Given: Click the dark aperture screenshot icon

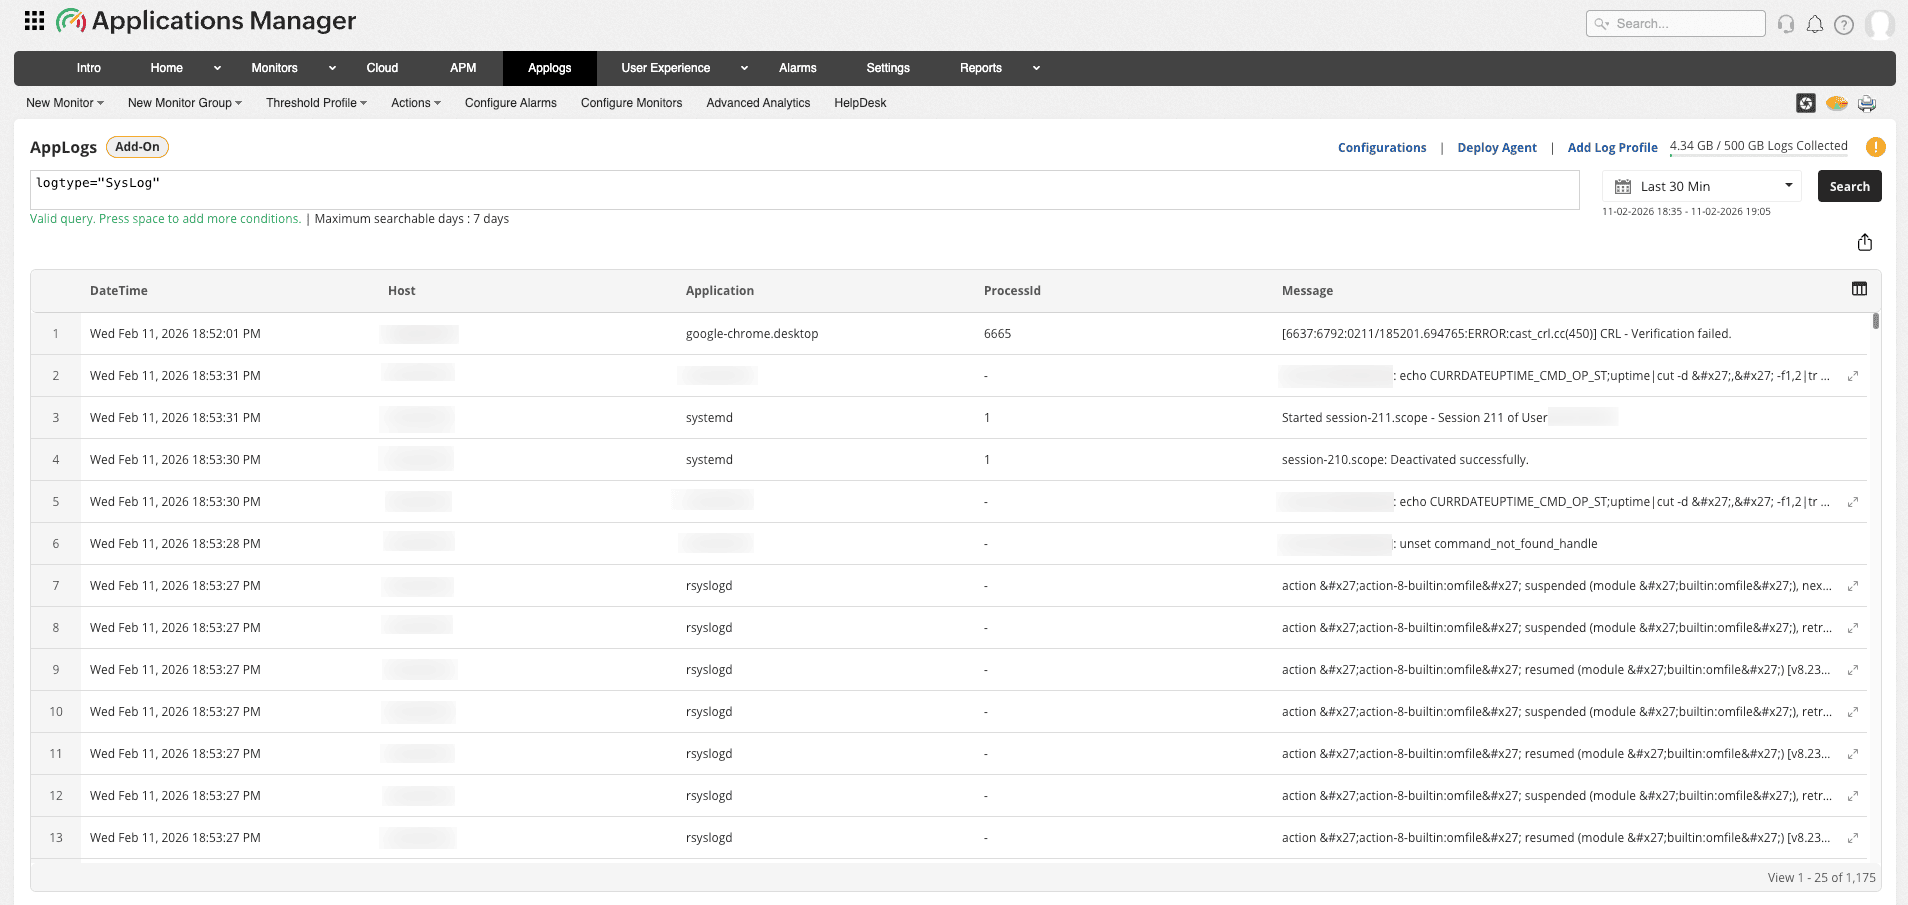Looking at the screenshot, I should (x=1806, y=103).
